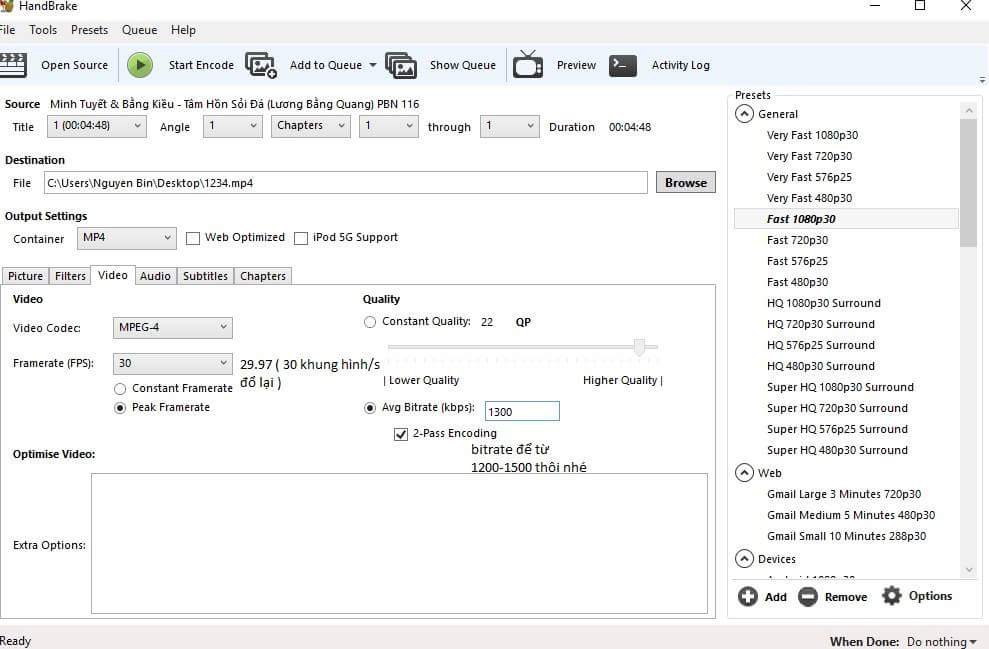The height and width of the screenshot is (649, 989).
Task: Click the Start Encode label
Action: click(201, 65)
